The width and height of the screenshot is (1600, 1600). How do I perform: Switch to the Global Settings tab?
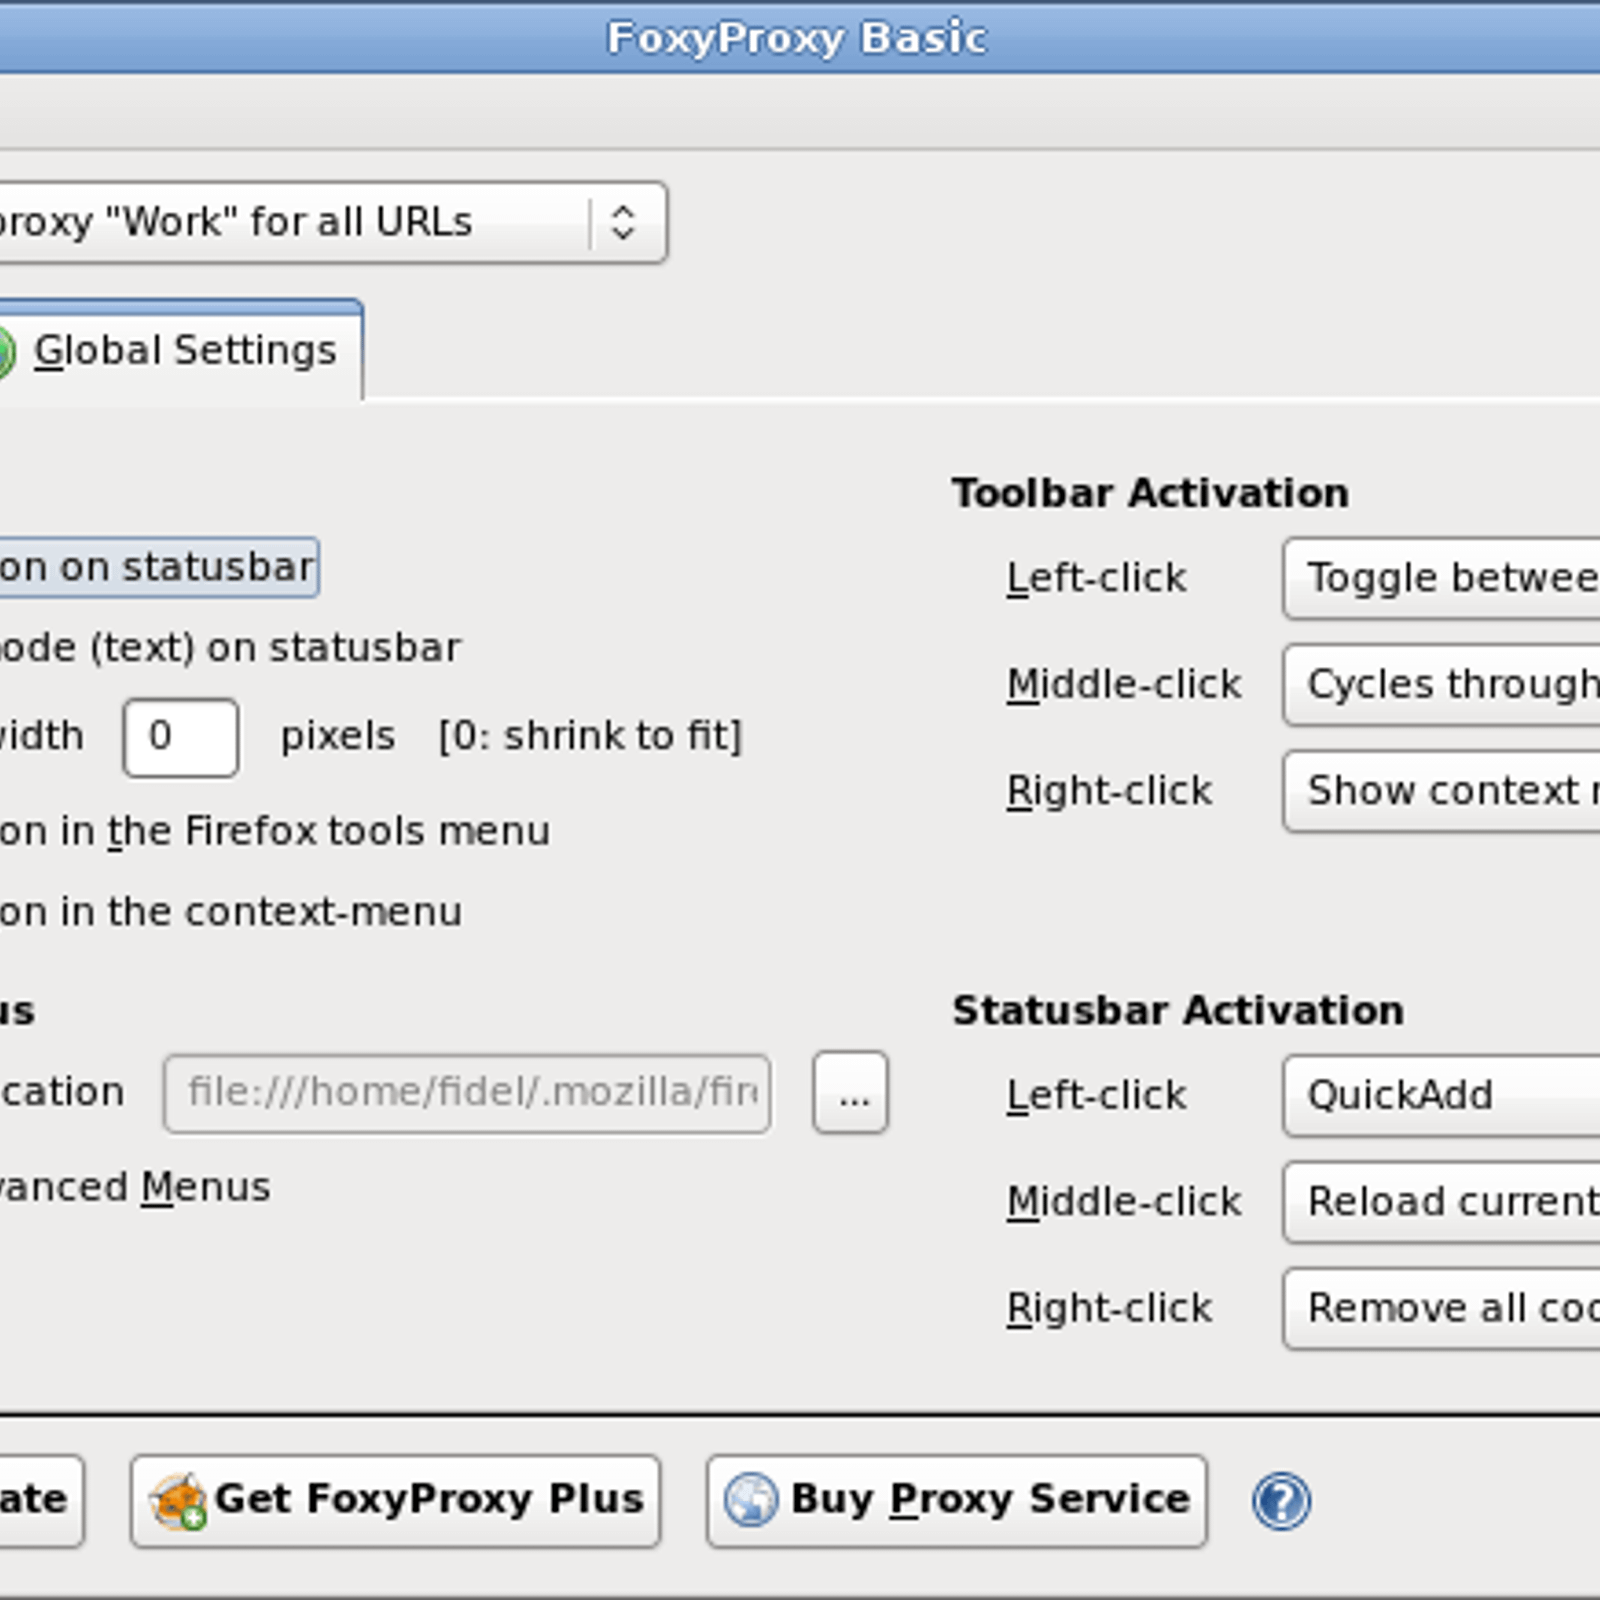[x=180, y=350]
